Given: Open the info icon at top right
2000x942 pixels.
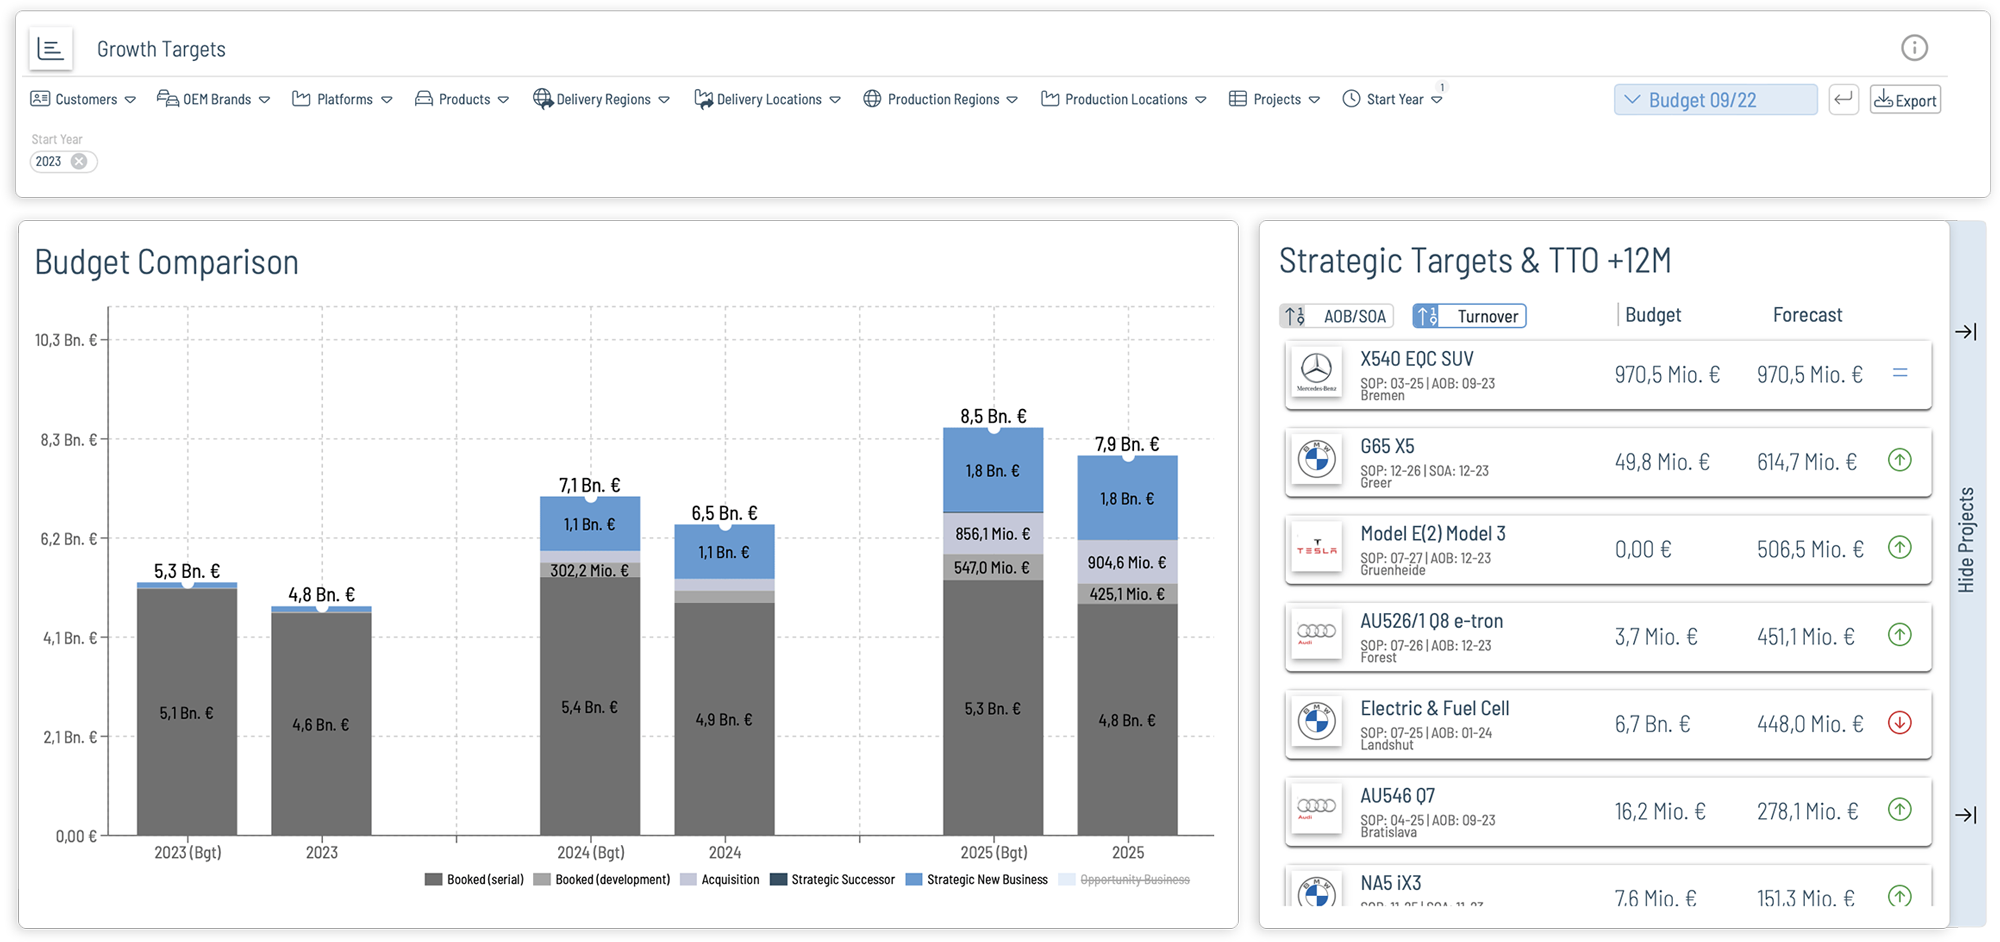Looking at the screenshot, I should [1914, 48].
